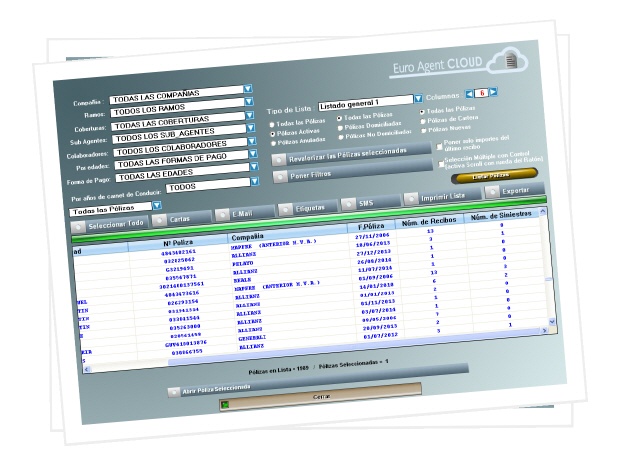Click the Seleccionar Todo button
Viewport: 620px width, 465px height.
pyautogui.click(x=110, y=225)
